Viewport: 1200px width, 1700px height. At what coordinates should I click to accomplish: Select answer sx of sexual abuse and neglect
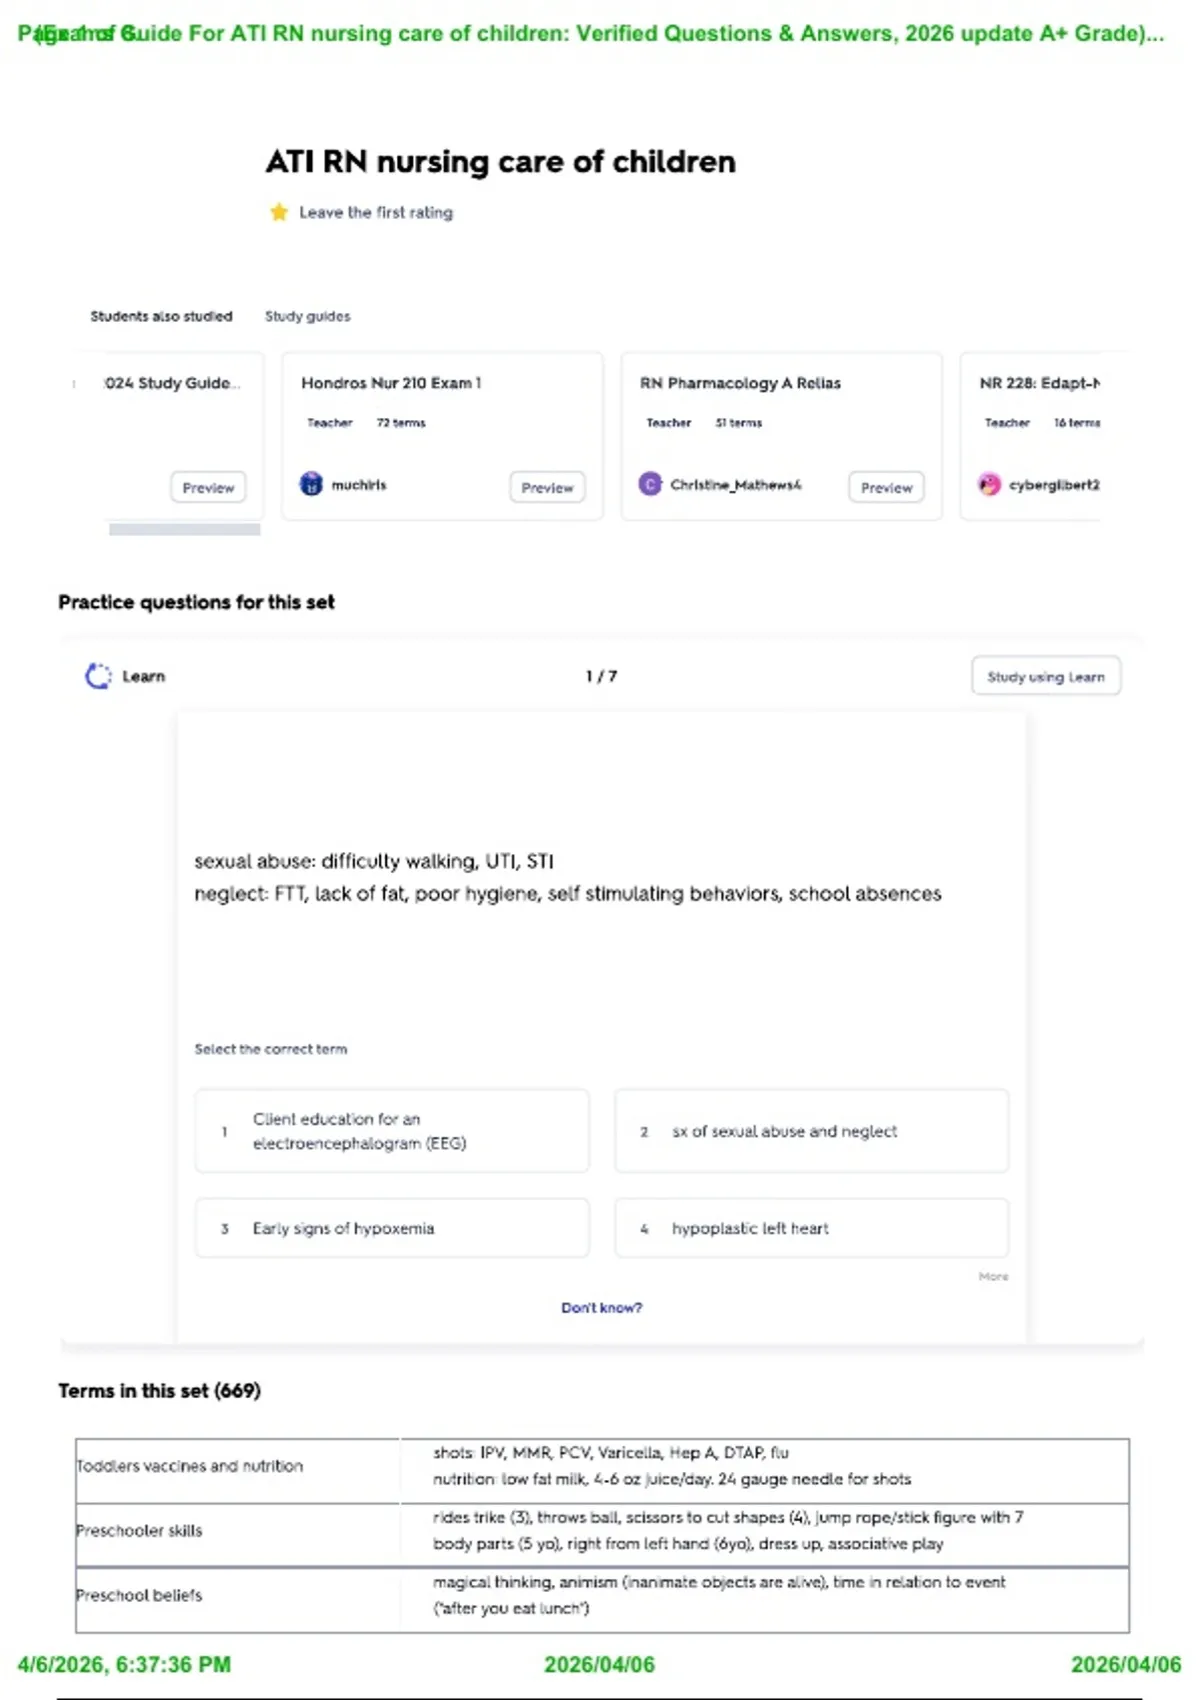(x=811, y=1131)
